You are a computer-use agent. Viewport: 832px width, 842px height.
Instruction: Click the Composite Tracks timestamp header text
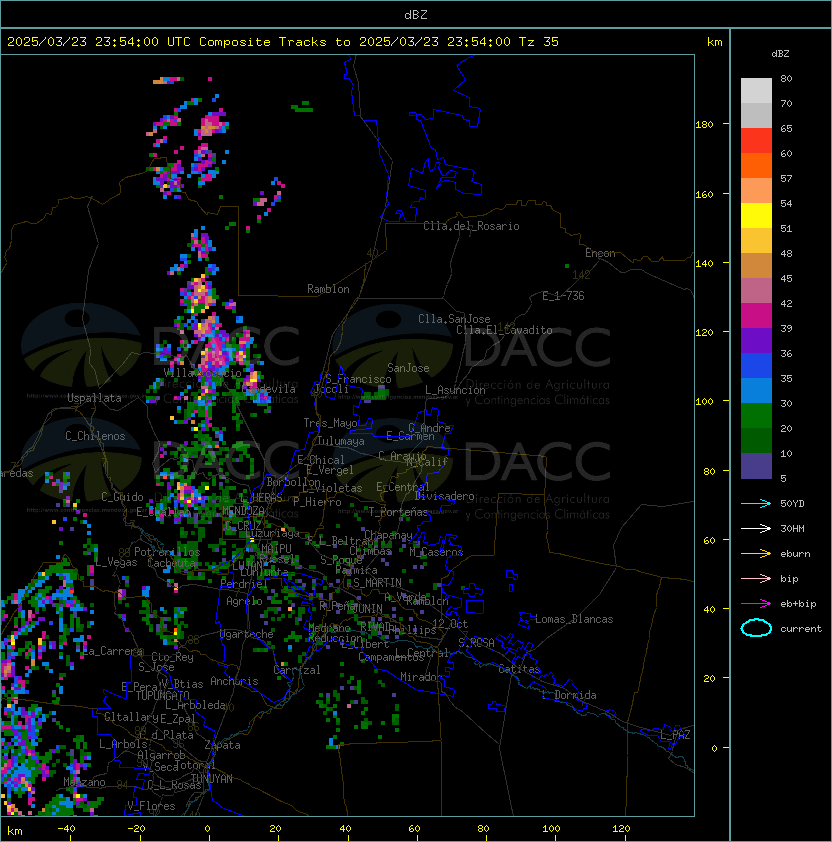click(x=283, y=42)
